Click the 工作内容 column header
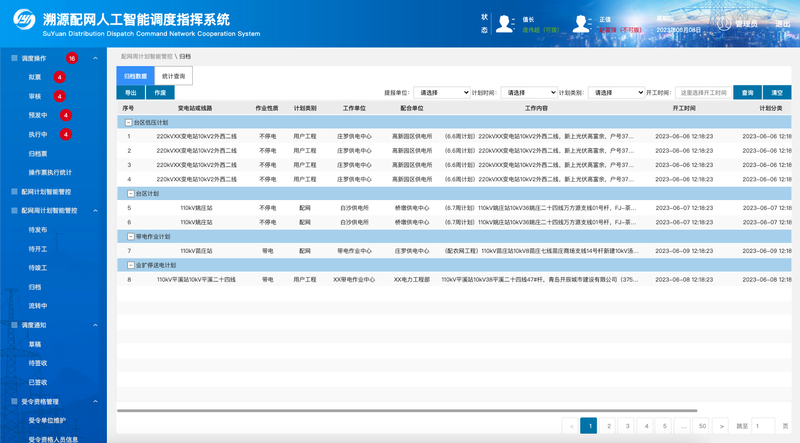This screenshot has width=800, height=443. (x=536, y=108)
